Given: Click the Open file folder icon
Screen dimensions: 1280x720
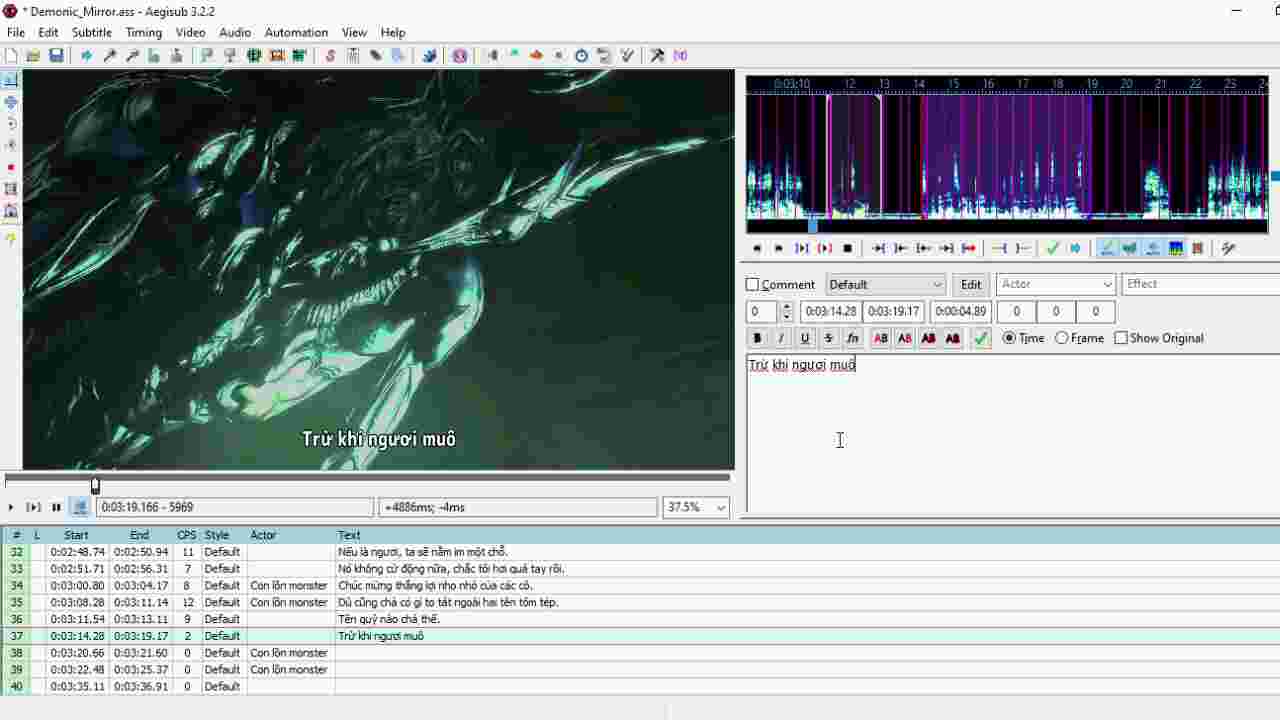Looking at the screenshot, I should [x=33, y=56].
